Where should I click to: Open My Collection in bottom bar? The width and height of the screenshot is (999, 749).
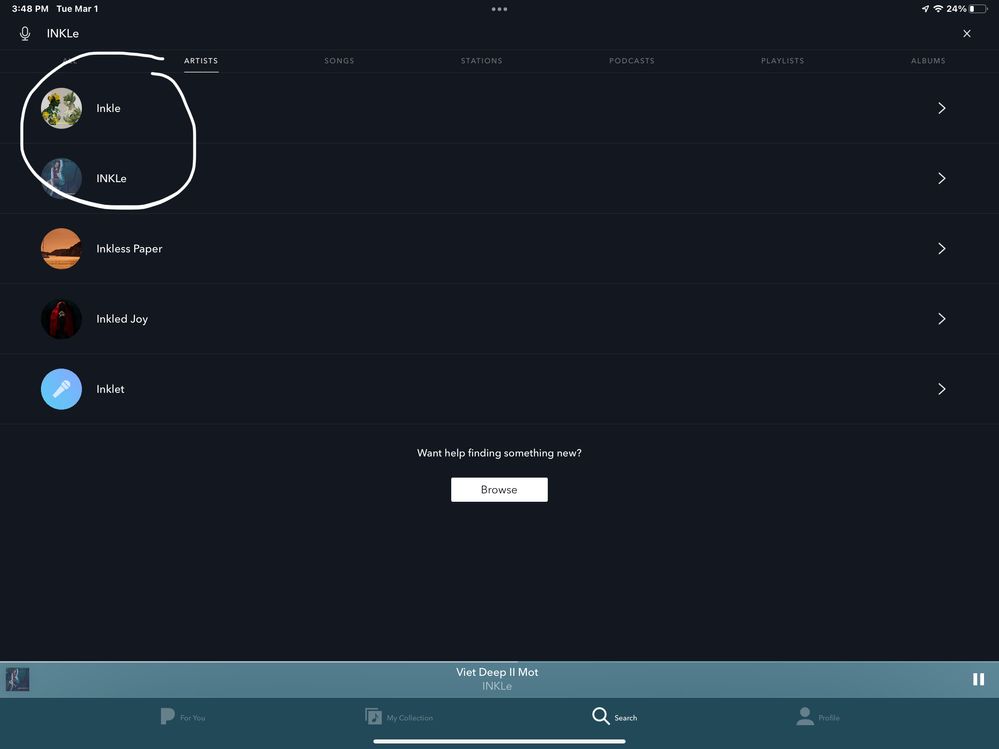[374, 717]
